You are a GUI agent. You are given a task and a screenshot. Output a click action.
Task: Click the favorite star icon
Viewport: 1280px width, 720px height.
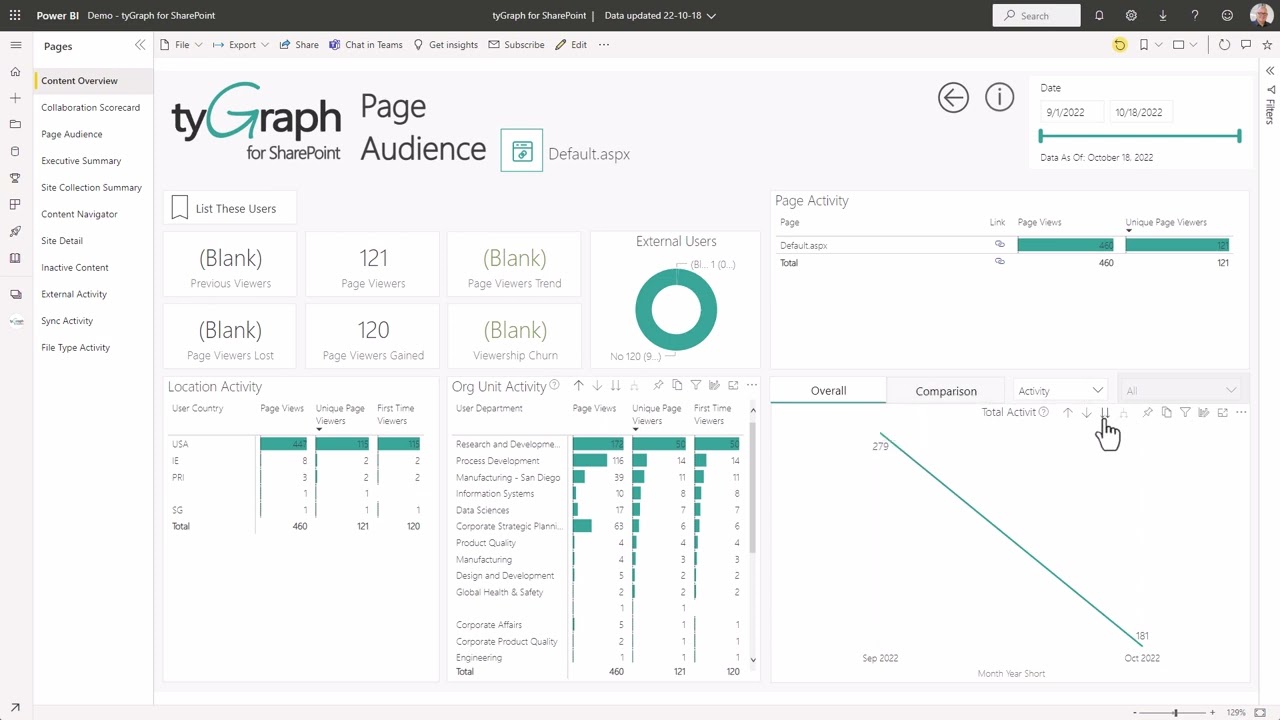[1268, 45]
